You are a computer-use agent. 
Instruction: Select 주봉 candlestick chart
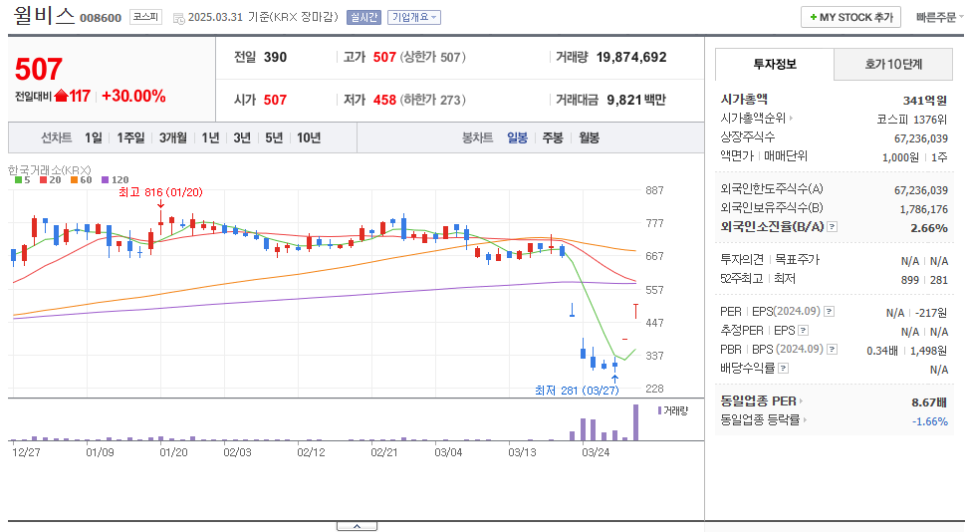553,138
